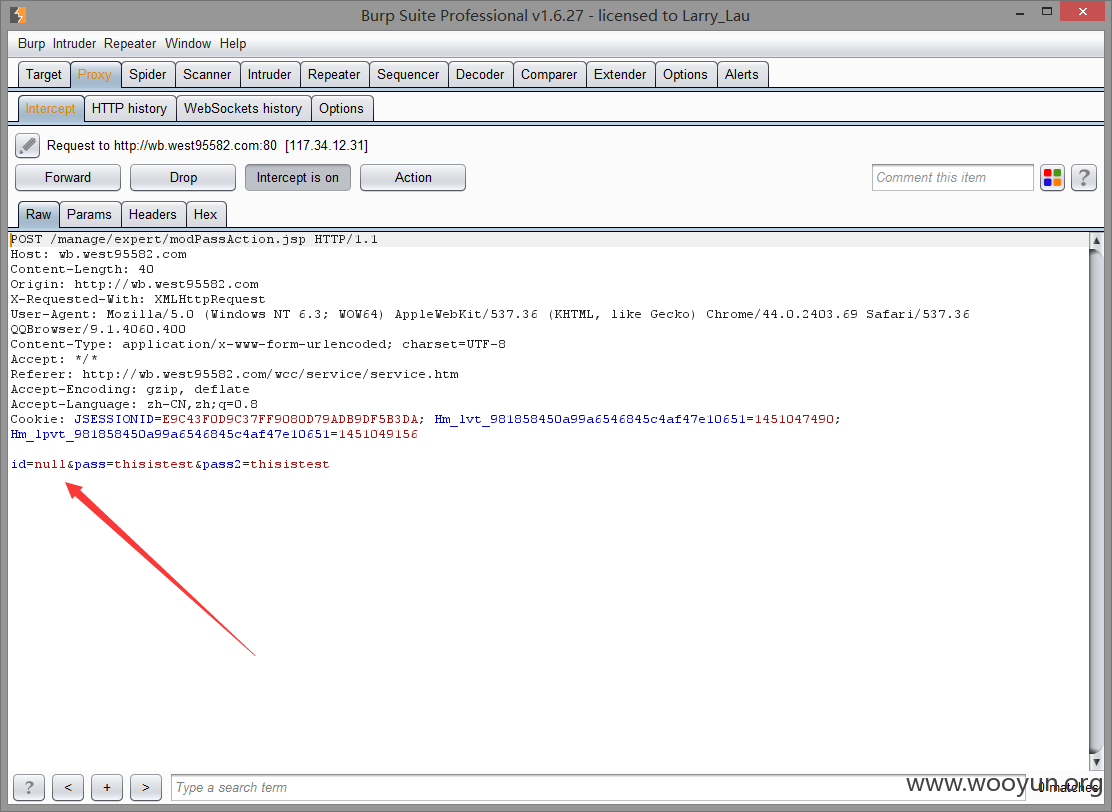Select the Raw view tab

38,214
